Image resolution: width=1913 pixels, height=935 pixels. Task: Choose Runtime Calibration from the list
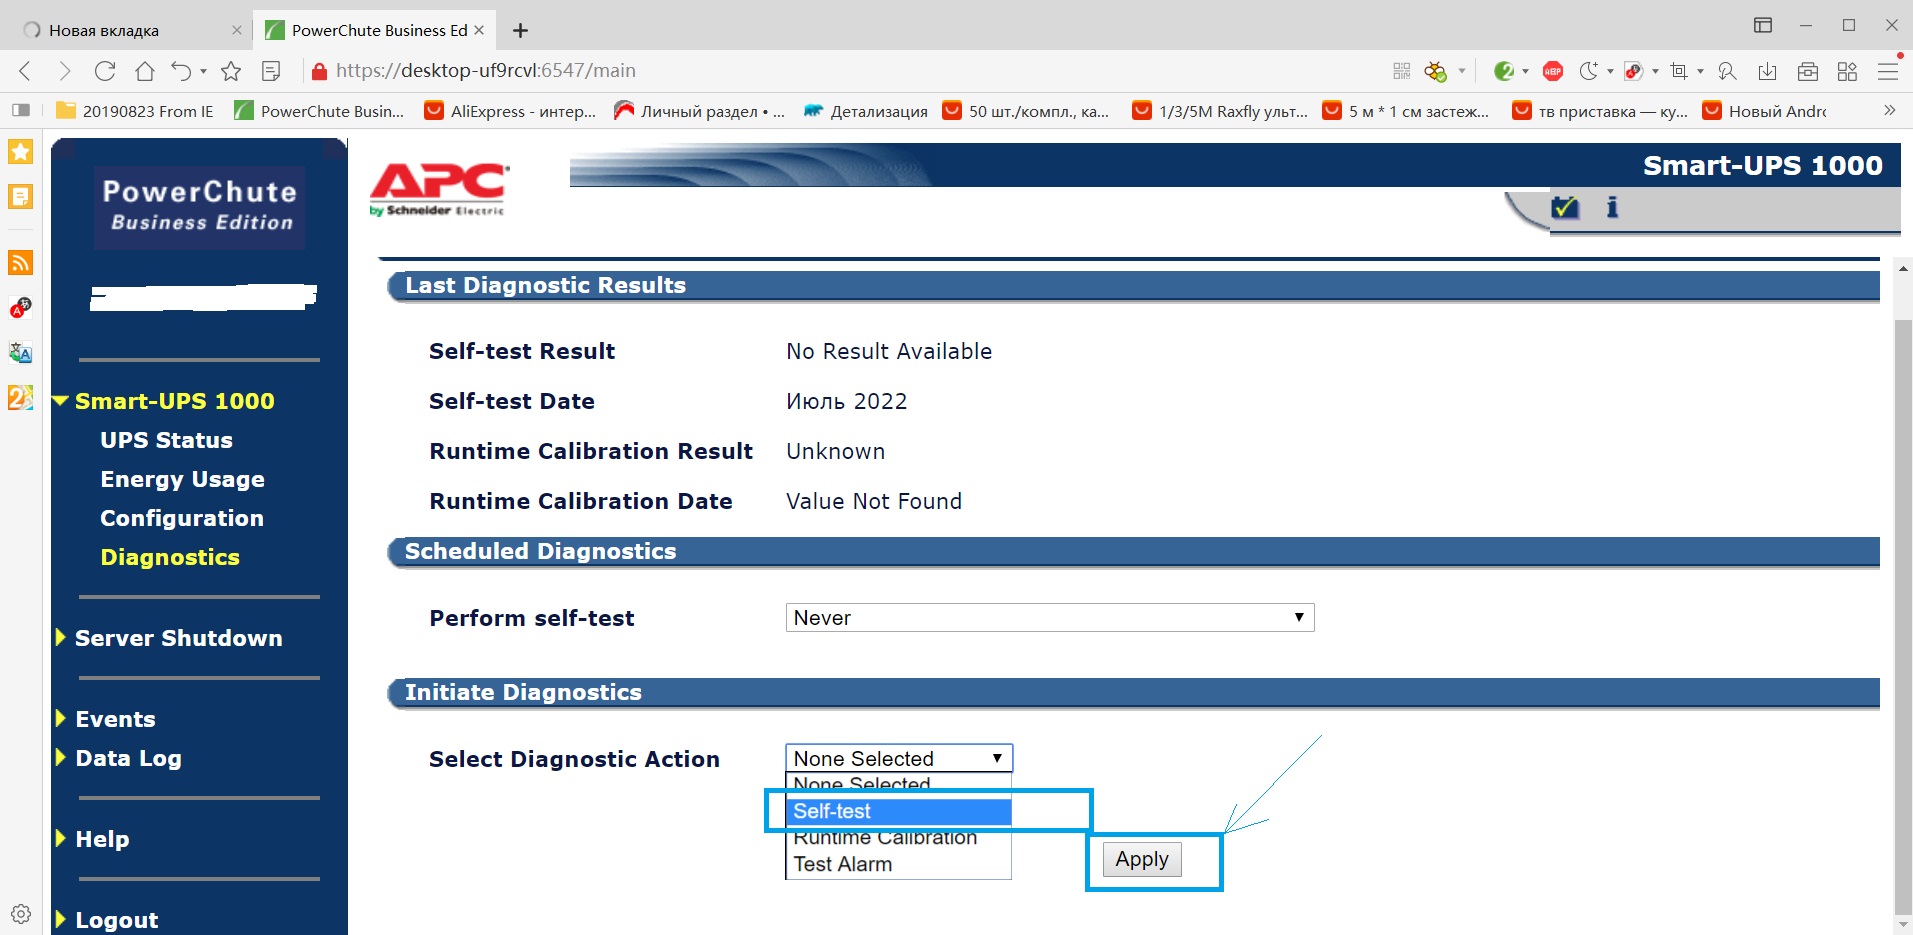(x=899, y=838)
